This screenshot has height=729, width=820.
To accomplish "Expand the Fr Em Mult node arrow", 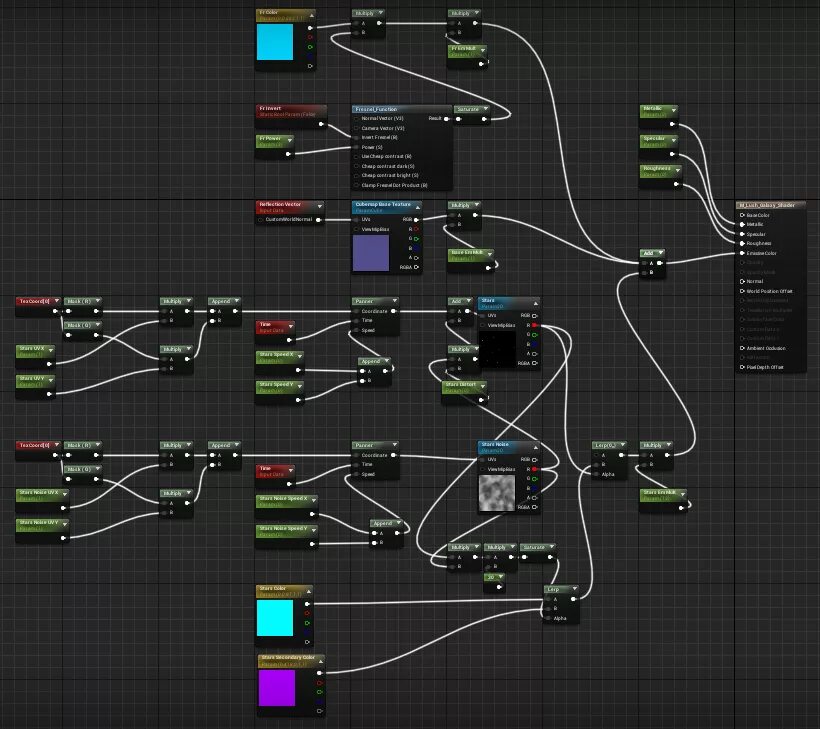I will 483,50.
